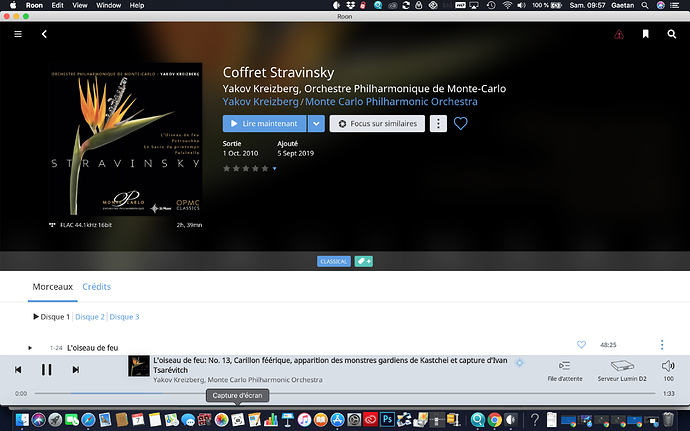Open the signal path light icon

519,363
